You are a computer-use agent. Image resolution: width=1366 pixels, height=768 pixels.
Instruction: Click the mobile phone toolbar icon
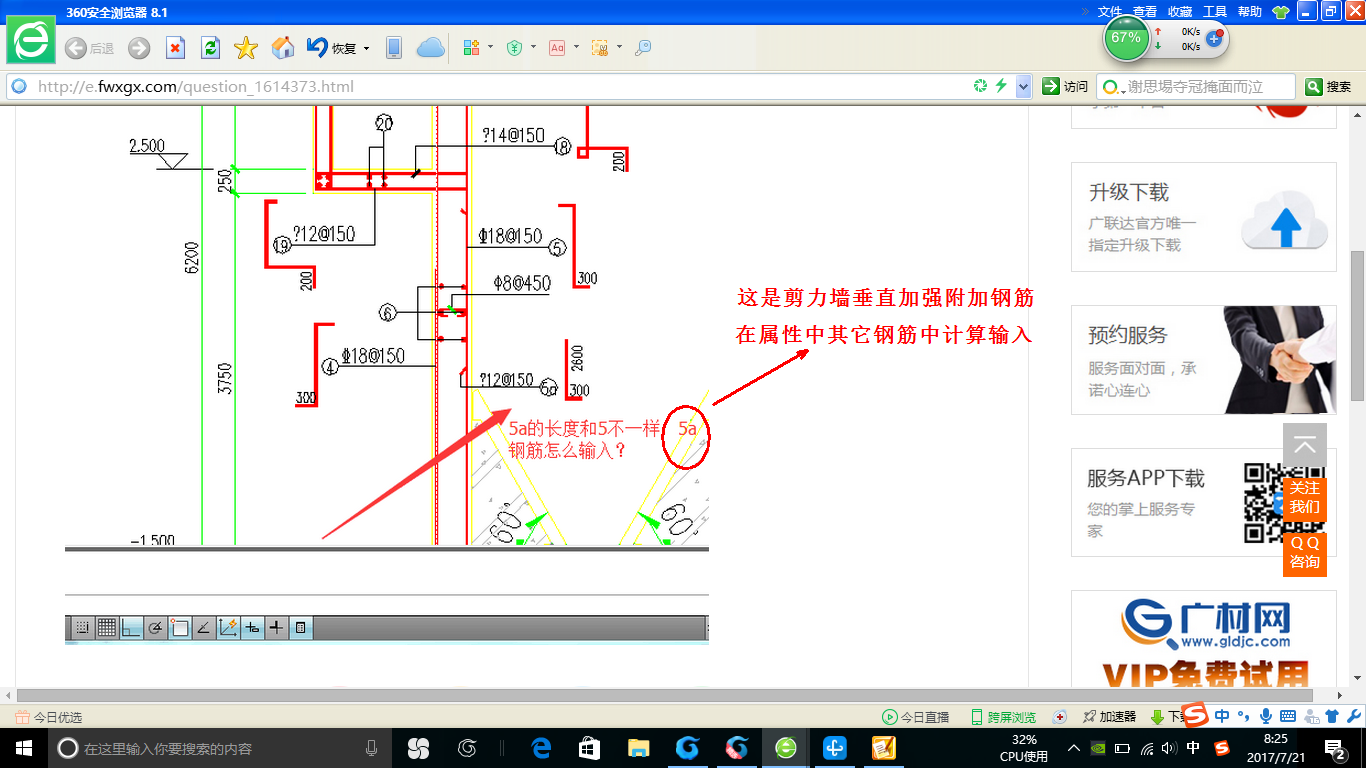[394, 48]
